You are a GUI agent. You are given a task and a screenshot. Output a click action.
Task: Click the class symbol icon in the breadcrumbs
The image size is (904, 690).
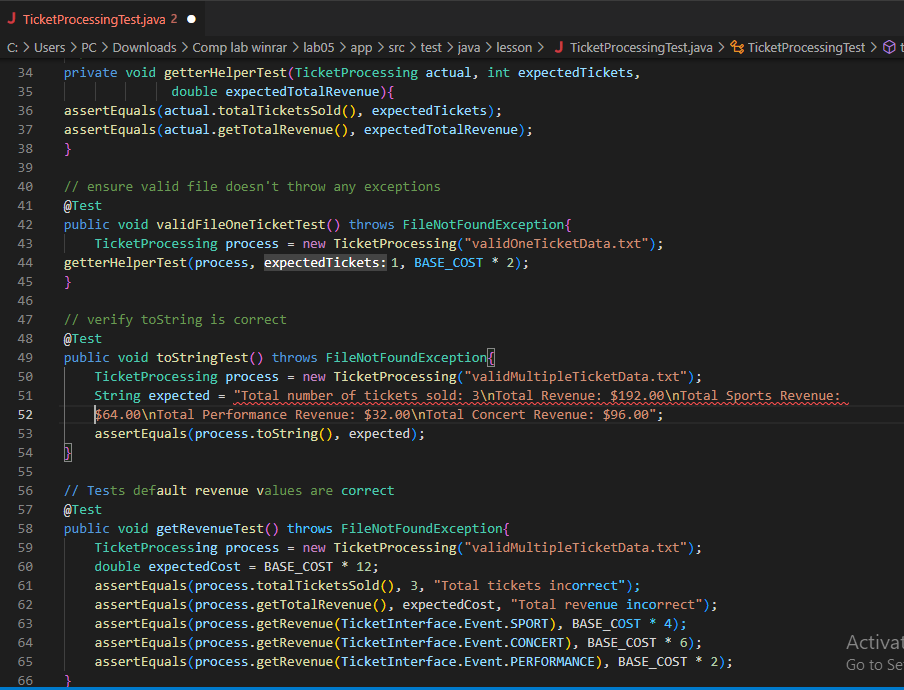tap(737, 48)
